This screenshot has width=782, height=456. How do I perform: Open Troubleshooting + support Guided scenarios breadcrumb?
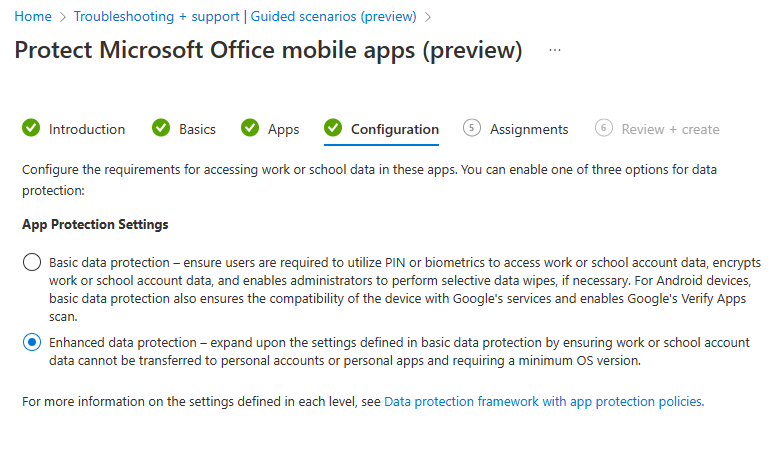point(245,16)
